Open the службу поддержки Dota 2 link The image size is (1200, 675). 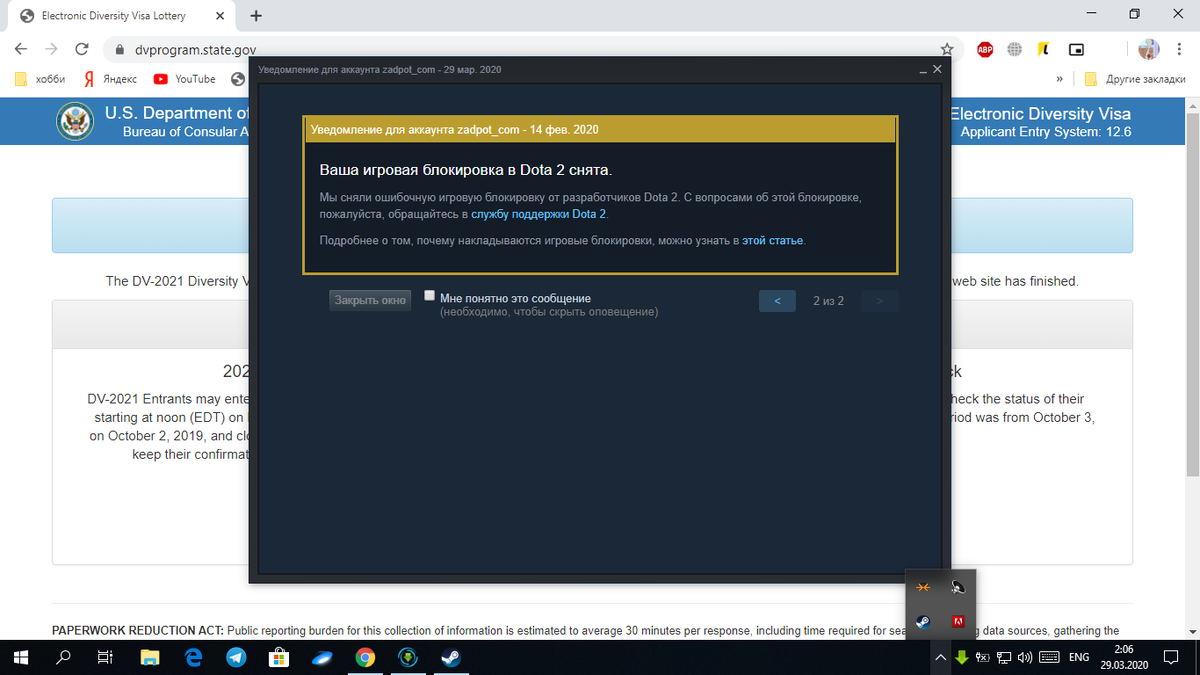[539, 214]
